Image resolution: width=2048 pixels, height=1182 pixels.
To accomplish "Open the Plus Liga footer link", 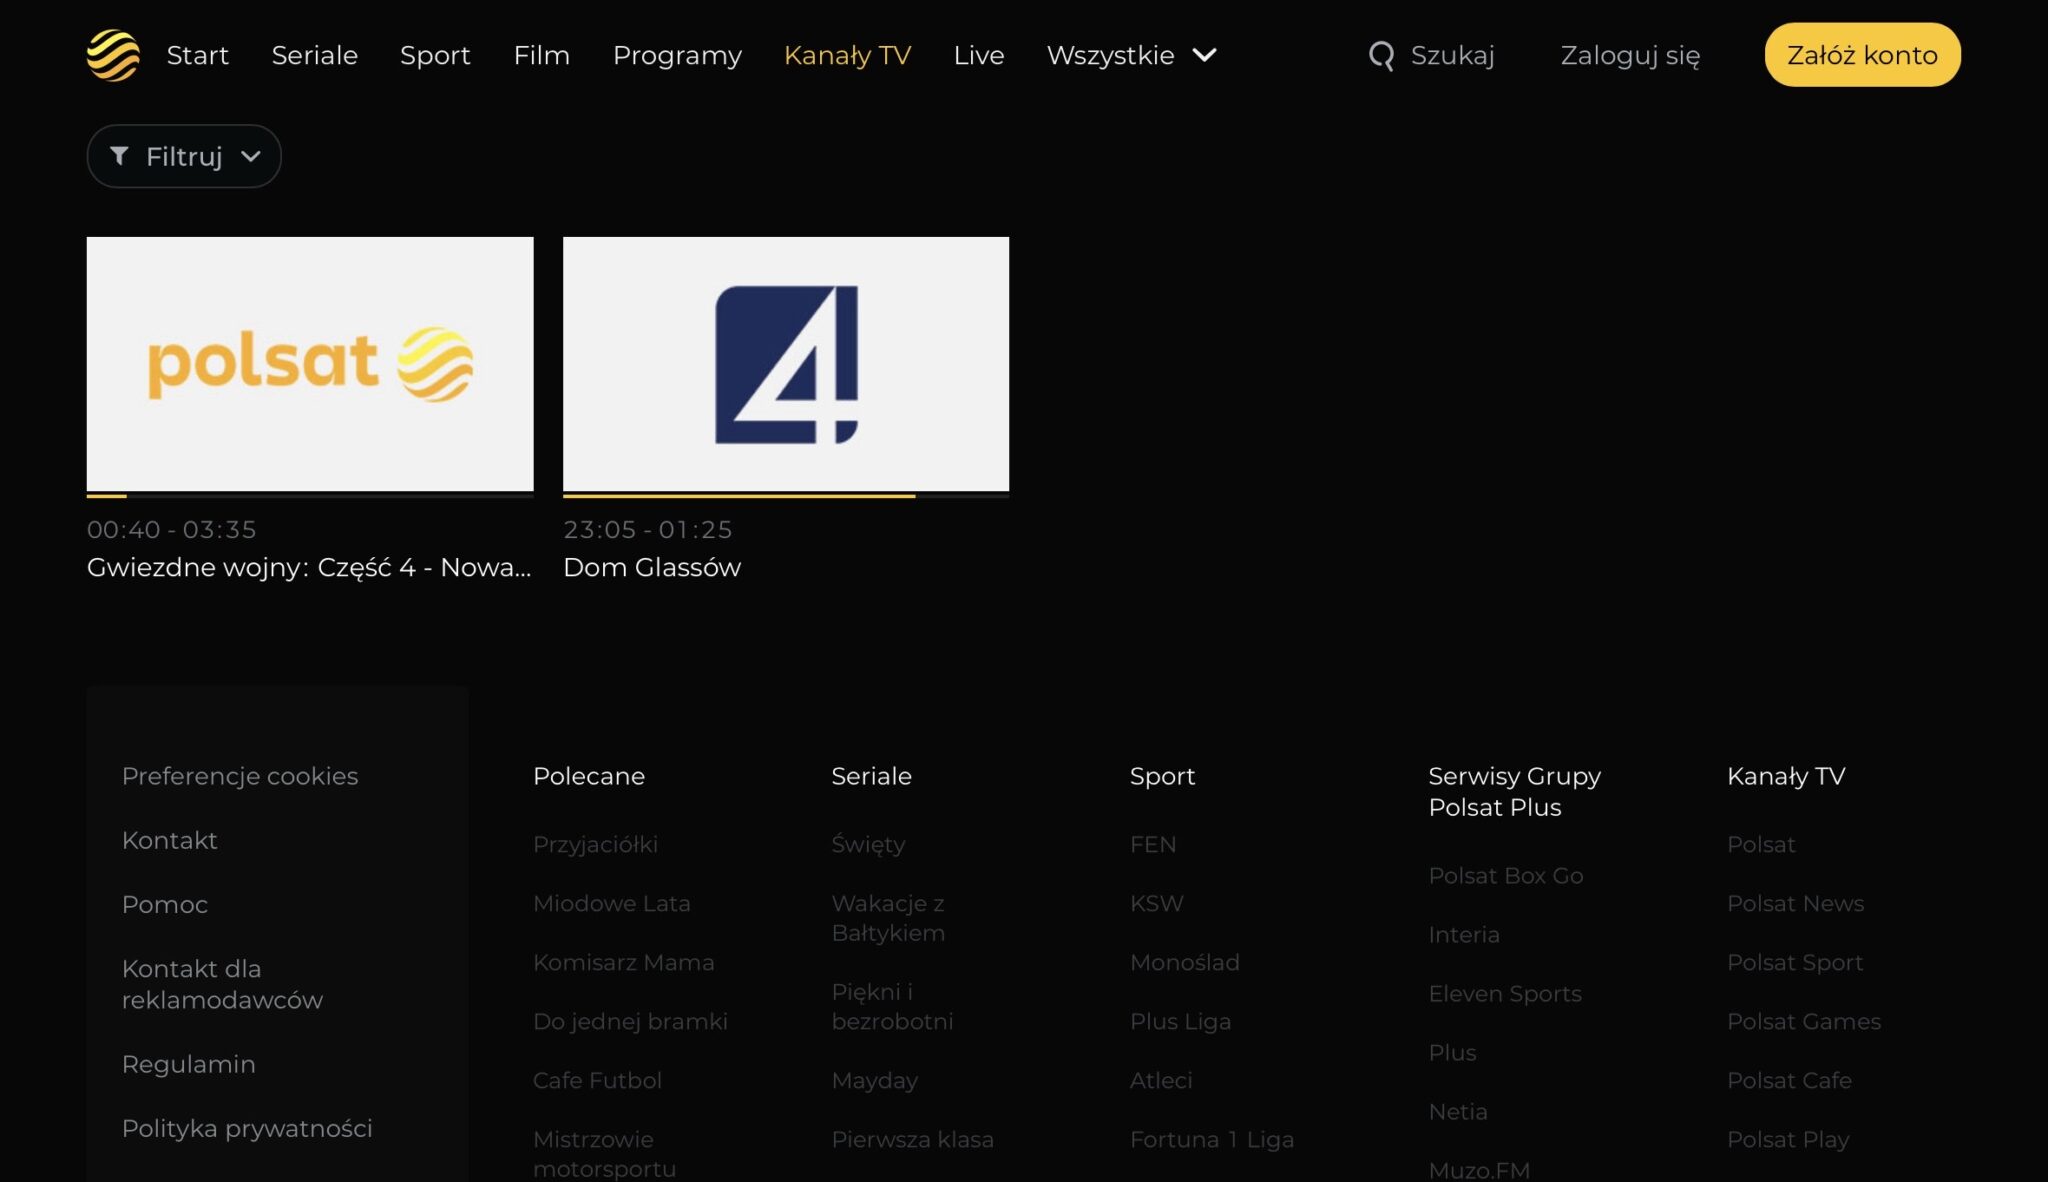I will tap(1181, 1021).
